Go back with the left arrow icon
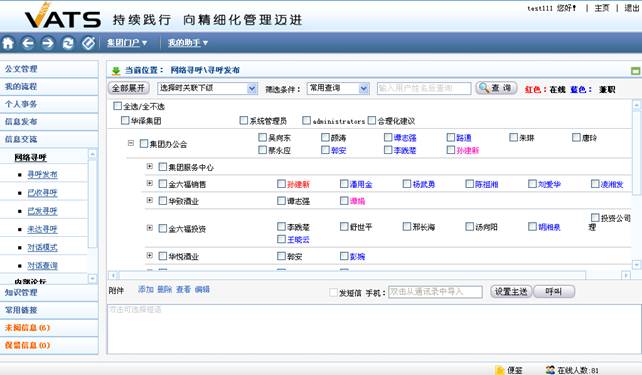The image size is (642, 375). tap(28, 43)
